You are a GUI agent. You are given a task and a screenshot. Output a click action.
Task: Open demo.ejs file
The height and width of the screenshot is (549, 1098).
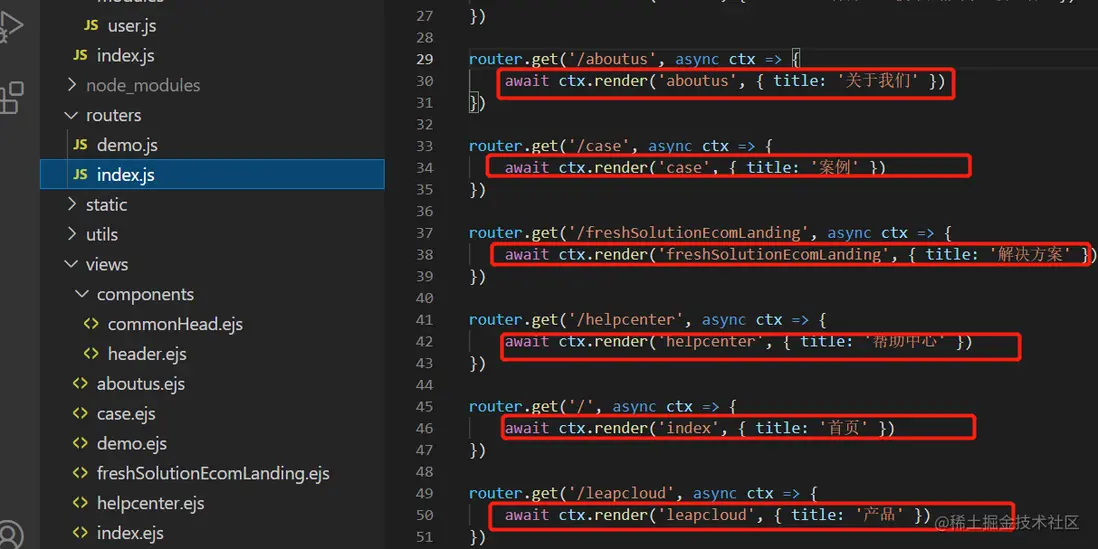132,444
